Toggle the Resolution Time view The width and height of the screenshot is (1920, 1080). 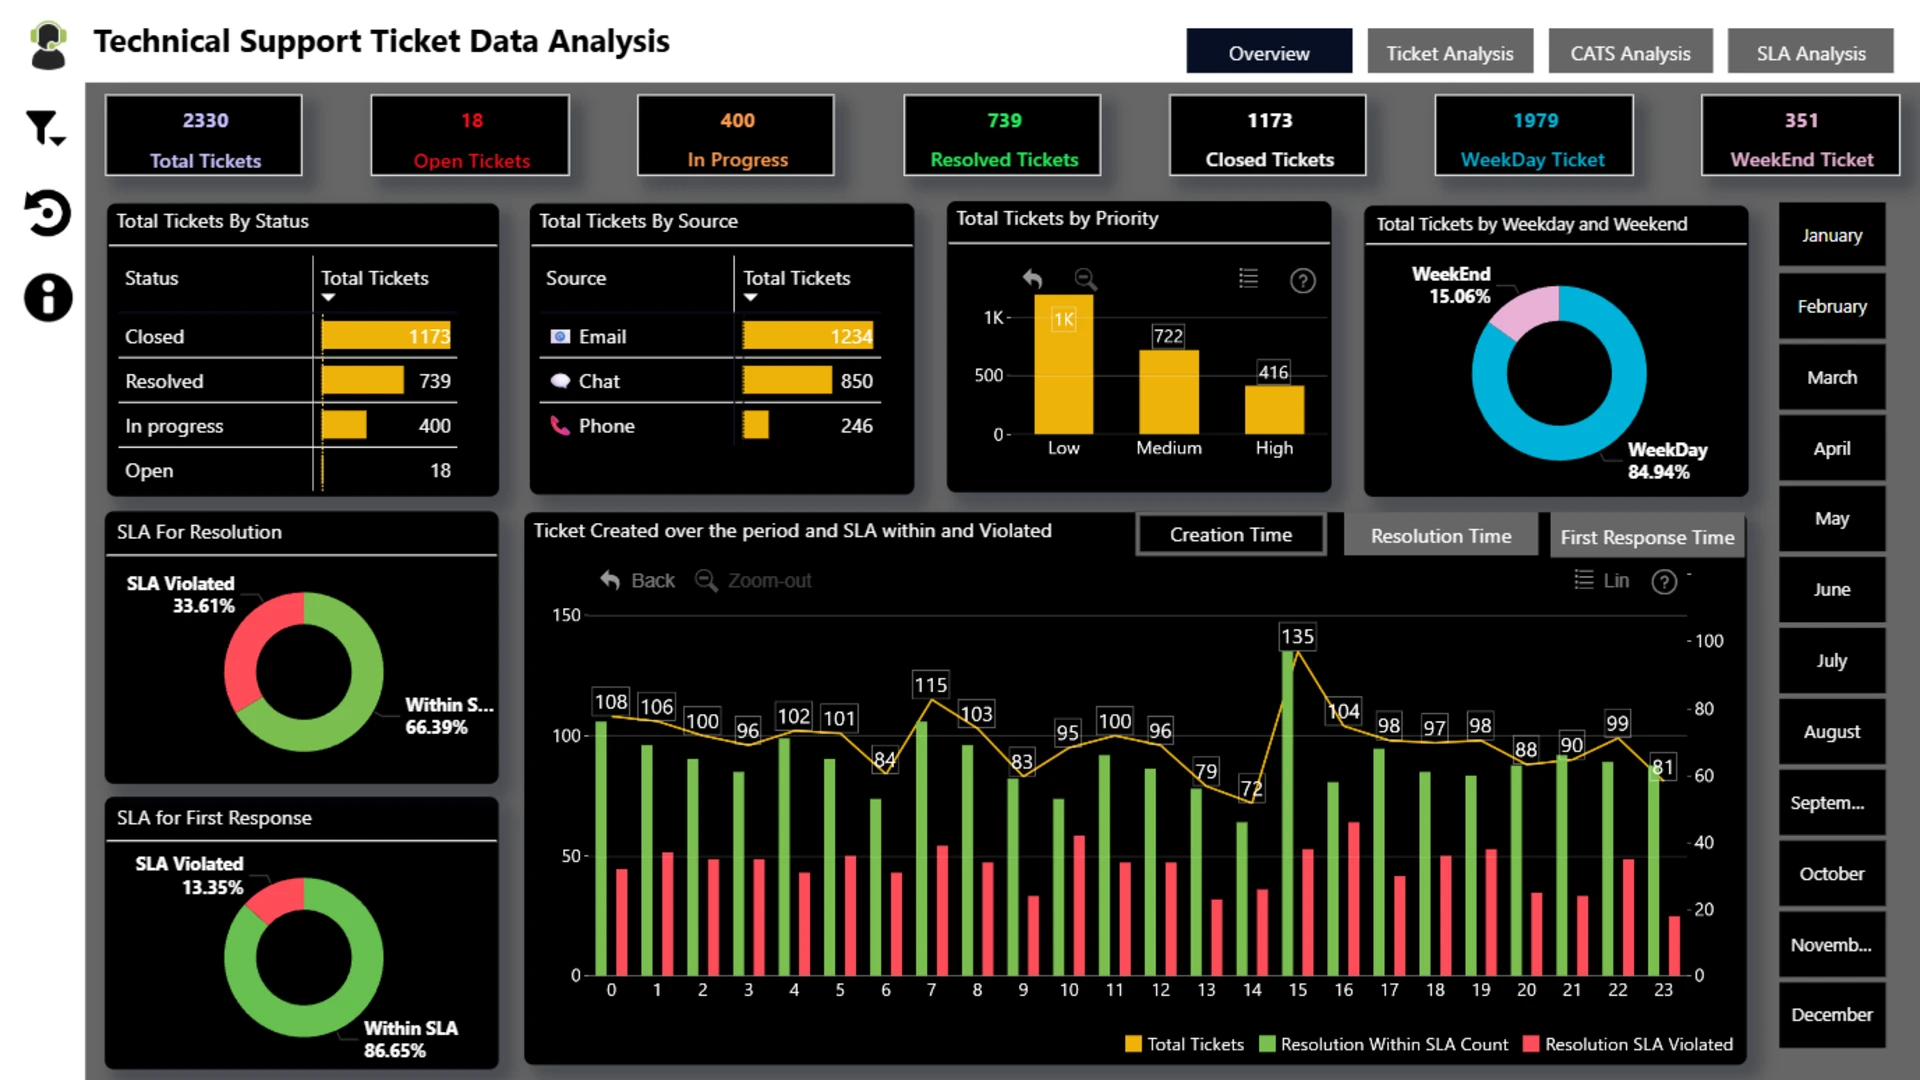[x=1440, y=536]
